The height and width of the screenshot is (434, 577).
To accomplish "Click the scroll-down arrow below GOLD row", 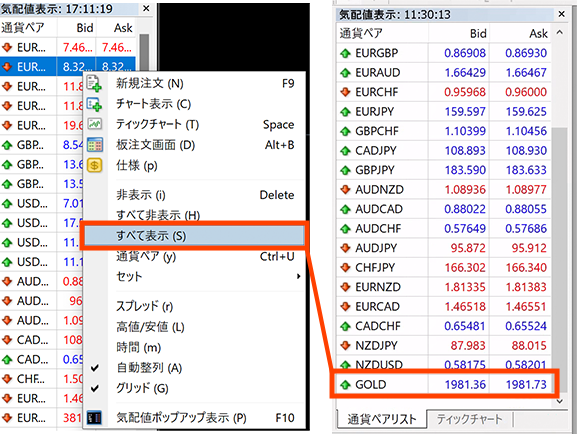I will coord(560,401).
